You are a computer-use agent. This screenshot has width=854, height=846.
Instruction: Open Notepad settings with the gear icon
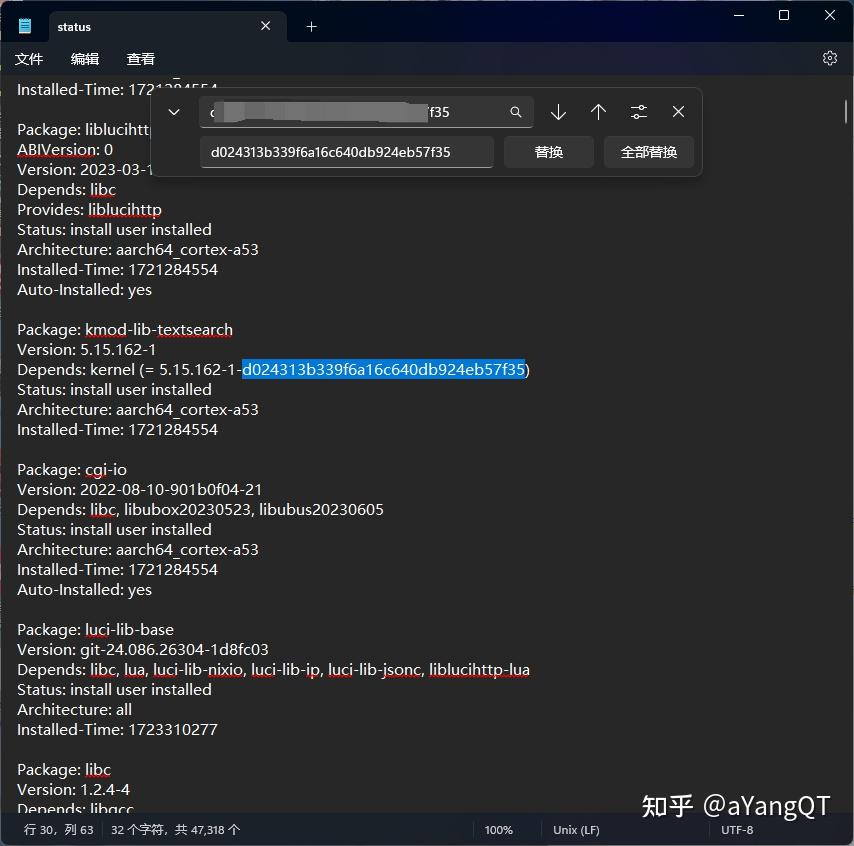(829, 58)
